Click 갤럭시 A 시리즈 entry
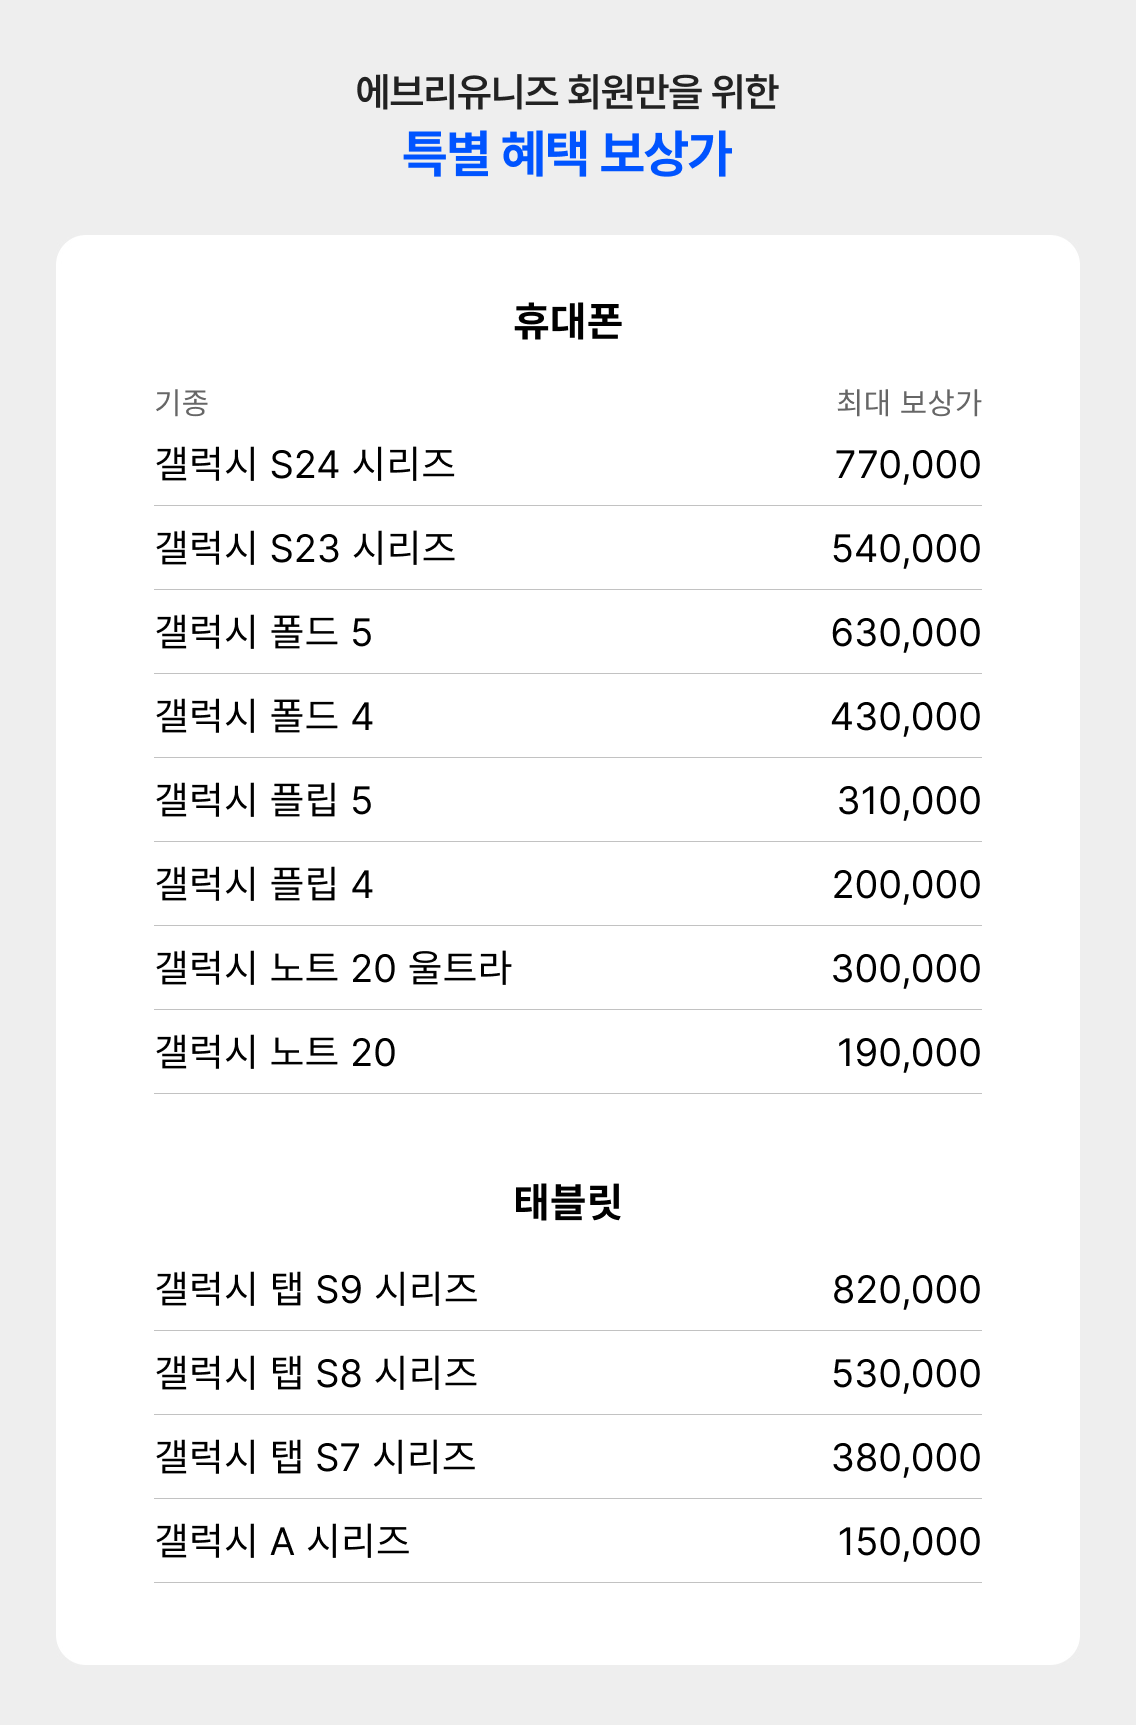The image size is (1136, 1725). [x=568, y=1541]
